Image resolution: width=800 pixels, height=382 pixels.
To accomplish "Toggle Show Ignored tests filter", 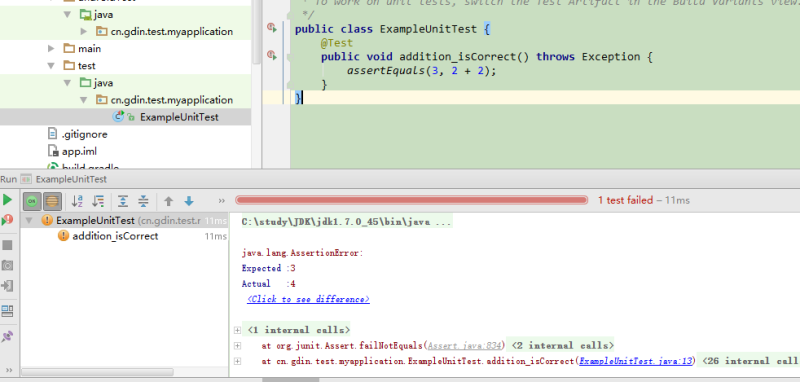I will [x=52, y=201].
